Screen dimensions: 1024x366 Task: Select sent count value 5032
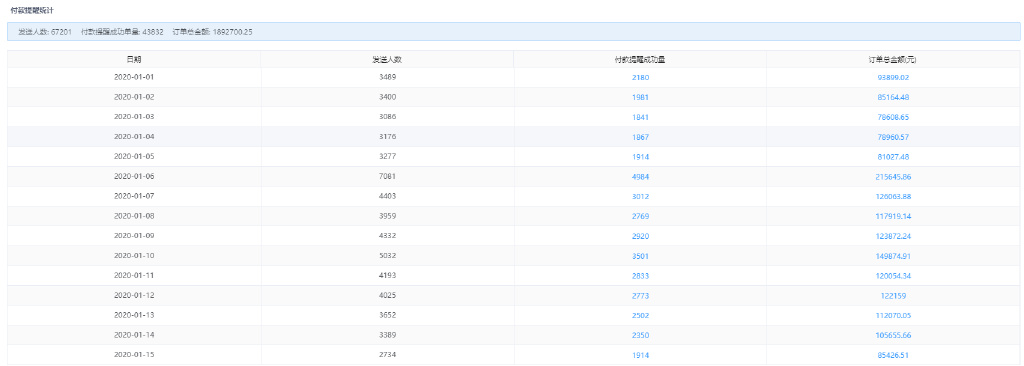point(387,256)
